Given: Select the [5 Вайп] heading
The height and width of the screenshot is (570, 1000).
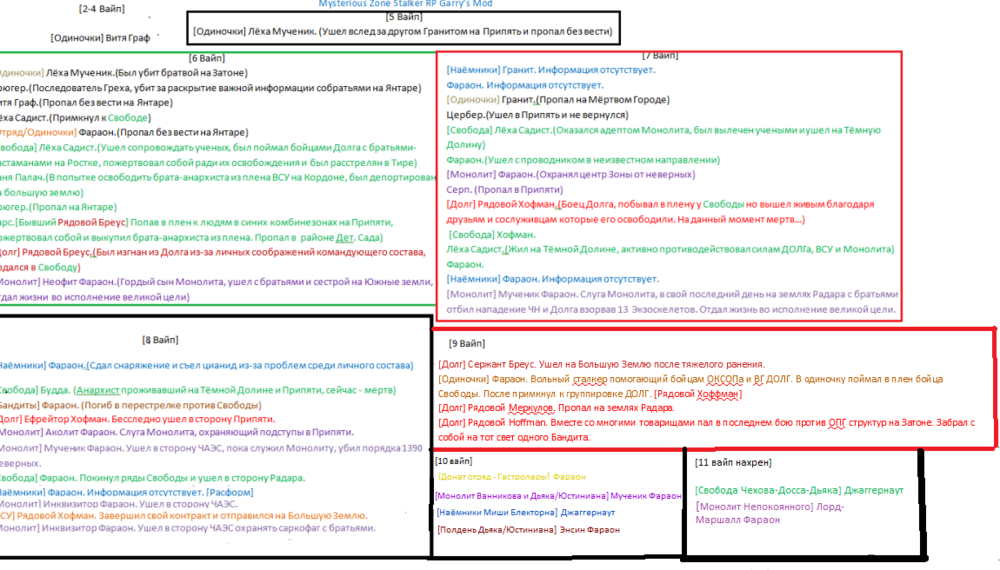Looking at the screenshot, I should click(402, 17).
